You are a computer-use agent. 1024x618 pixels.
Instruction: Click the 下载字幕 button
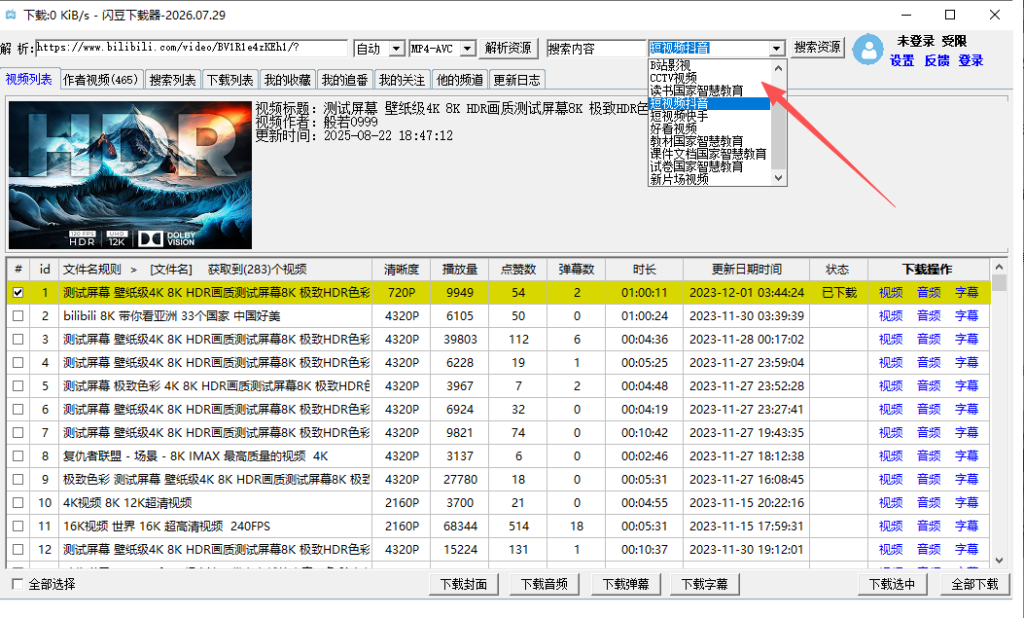(704, 584)
